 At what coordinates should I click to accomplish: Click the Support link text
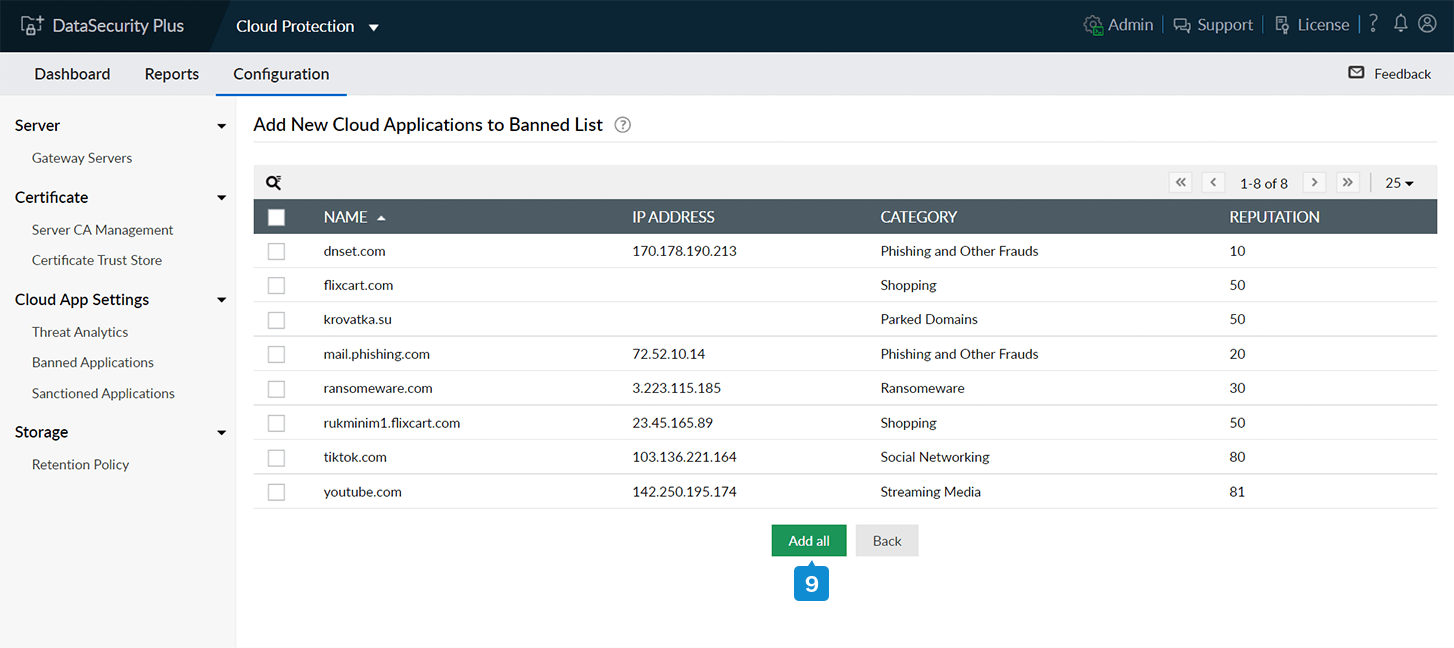(x=1225, y=25)
